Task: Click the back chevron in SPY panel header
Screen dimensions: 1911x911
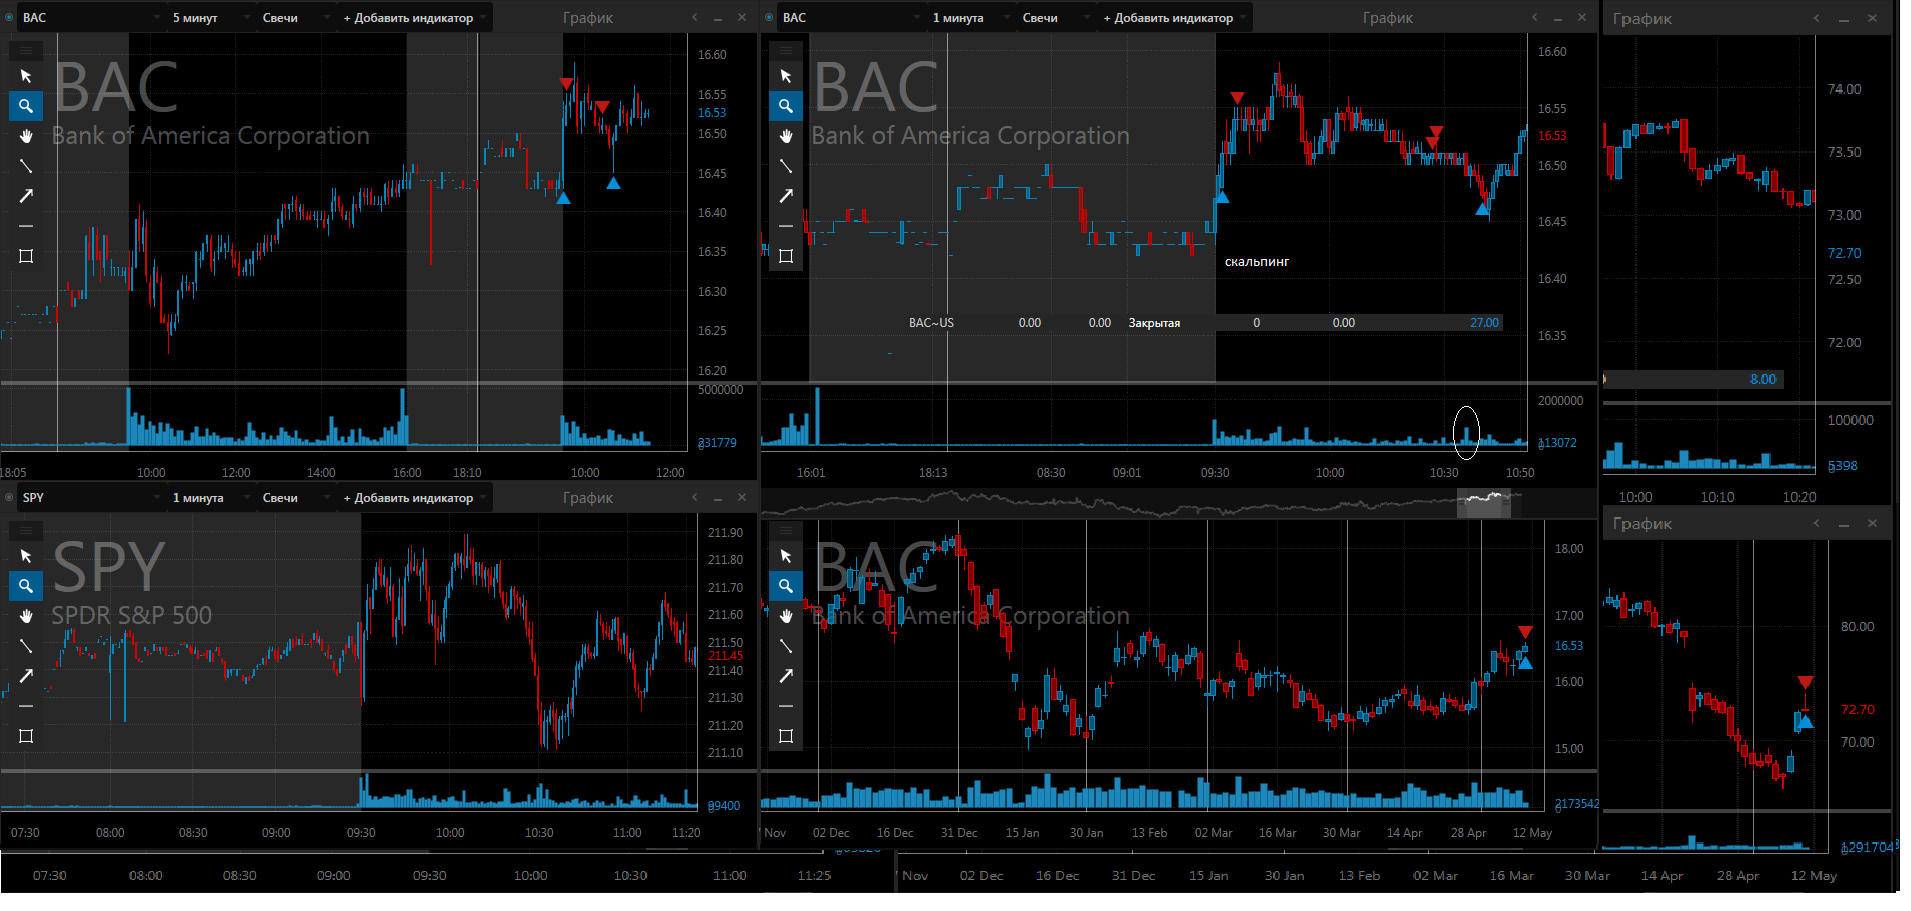Action: 695,497
